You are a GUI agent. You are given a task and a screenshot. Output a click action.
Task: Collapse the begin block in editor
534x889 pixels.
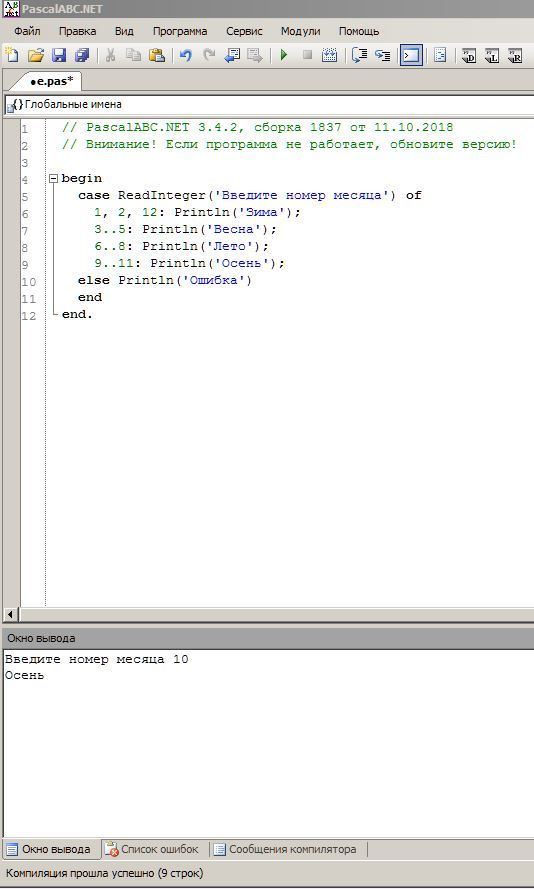point(53,178)
